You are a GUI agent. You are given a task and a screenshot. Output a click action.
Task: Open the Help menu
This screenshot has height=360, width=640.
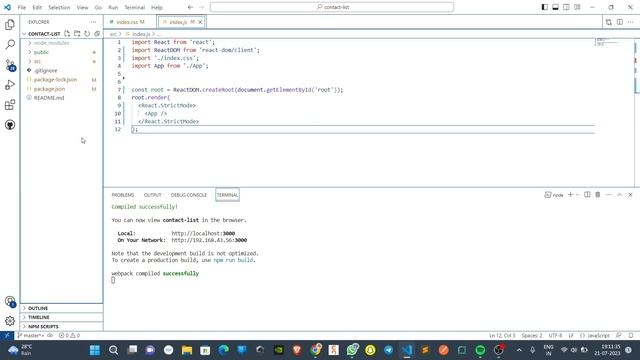[157, 7]
